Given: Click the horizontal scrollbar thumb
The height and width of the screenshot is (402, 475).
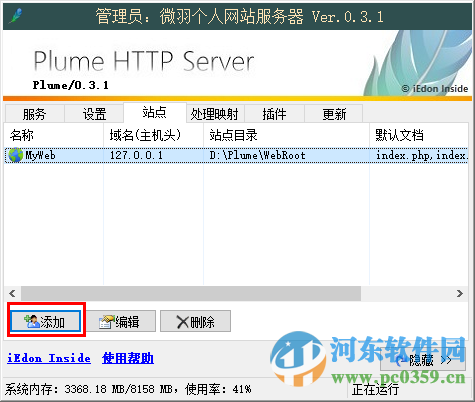Looking at the screenshot, I should tap(191, 293).
